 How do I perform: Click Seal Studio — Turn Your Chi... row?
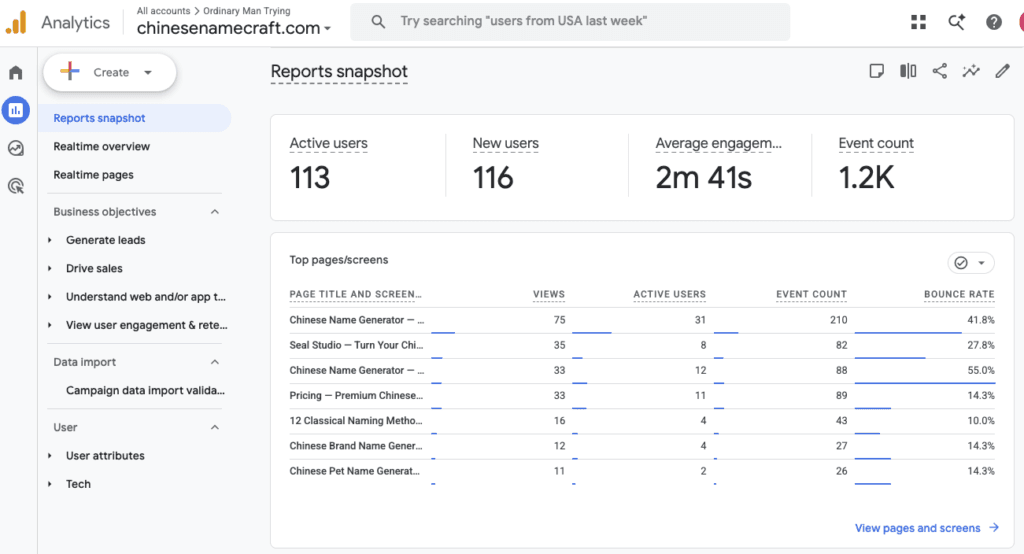tap(642, 346)
